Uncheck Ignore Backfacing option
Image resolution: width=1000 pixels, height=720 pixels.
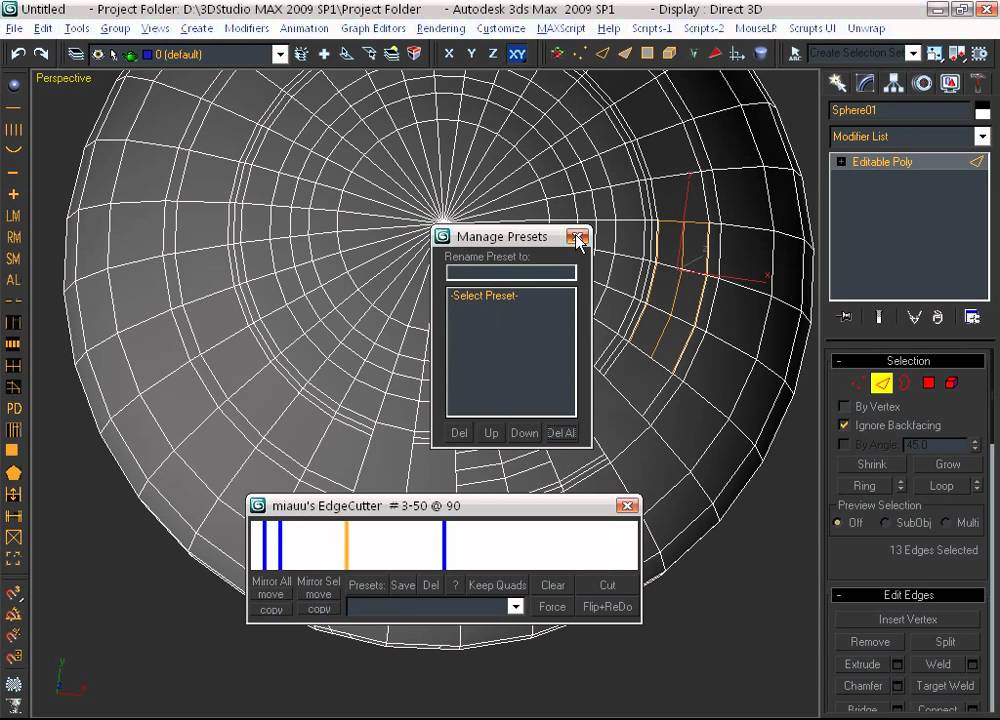pyautogui.click(x=844, y=425)
